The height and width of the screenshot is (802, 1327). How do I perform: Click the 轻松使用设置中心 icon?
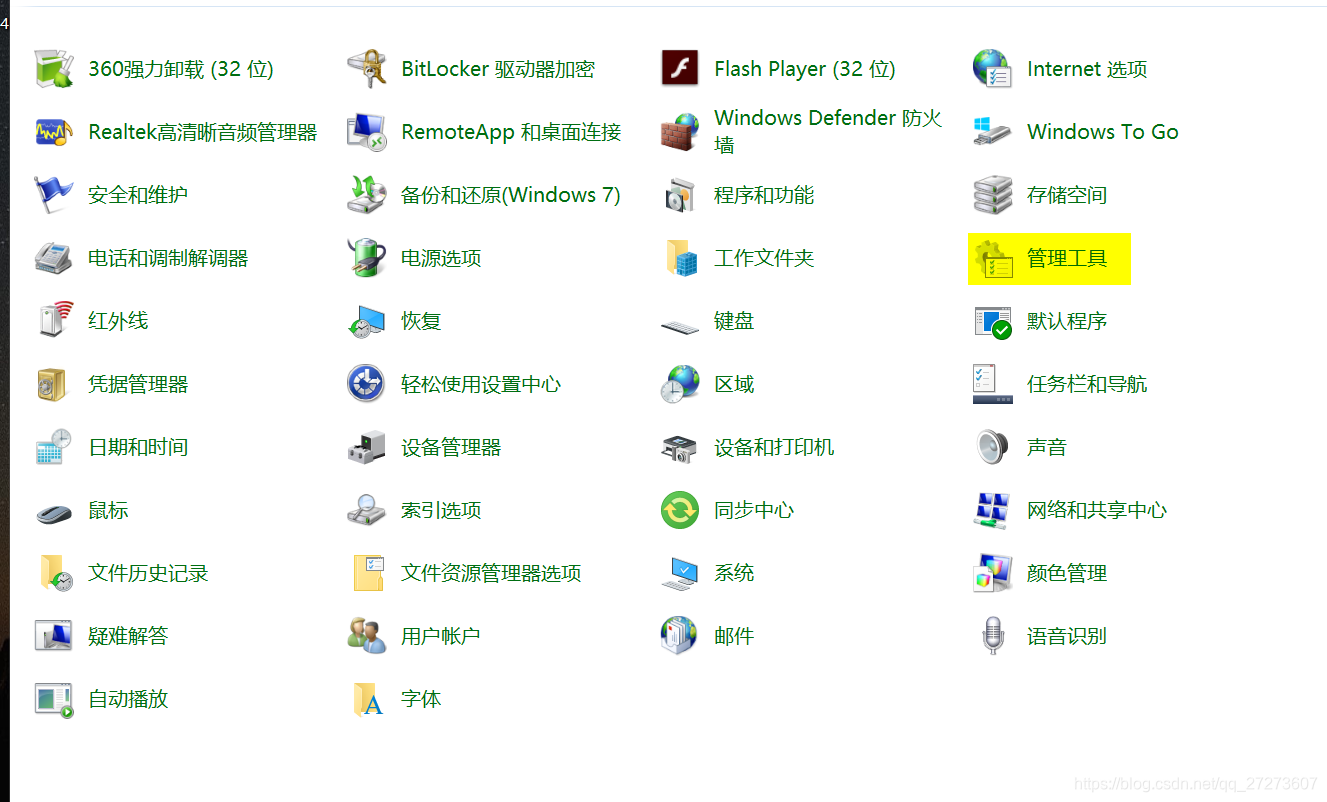click(x=367, y=384)
